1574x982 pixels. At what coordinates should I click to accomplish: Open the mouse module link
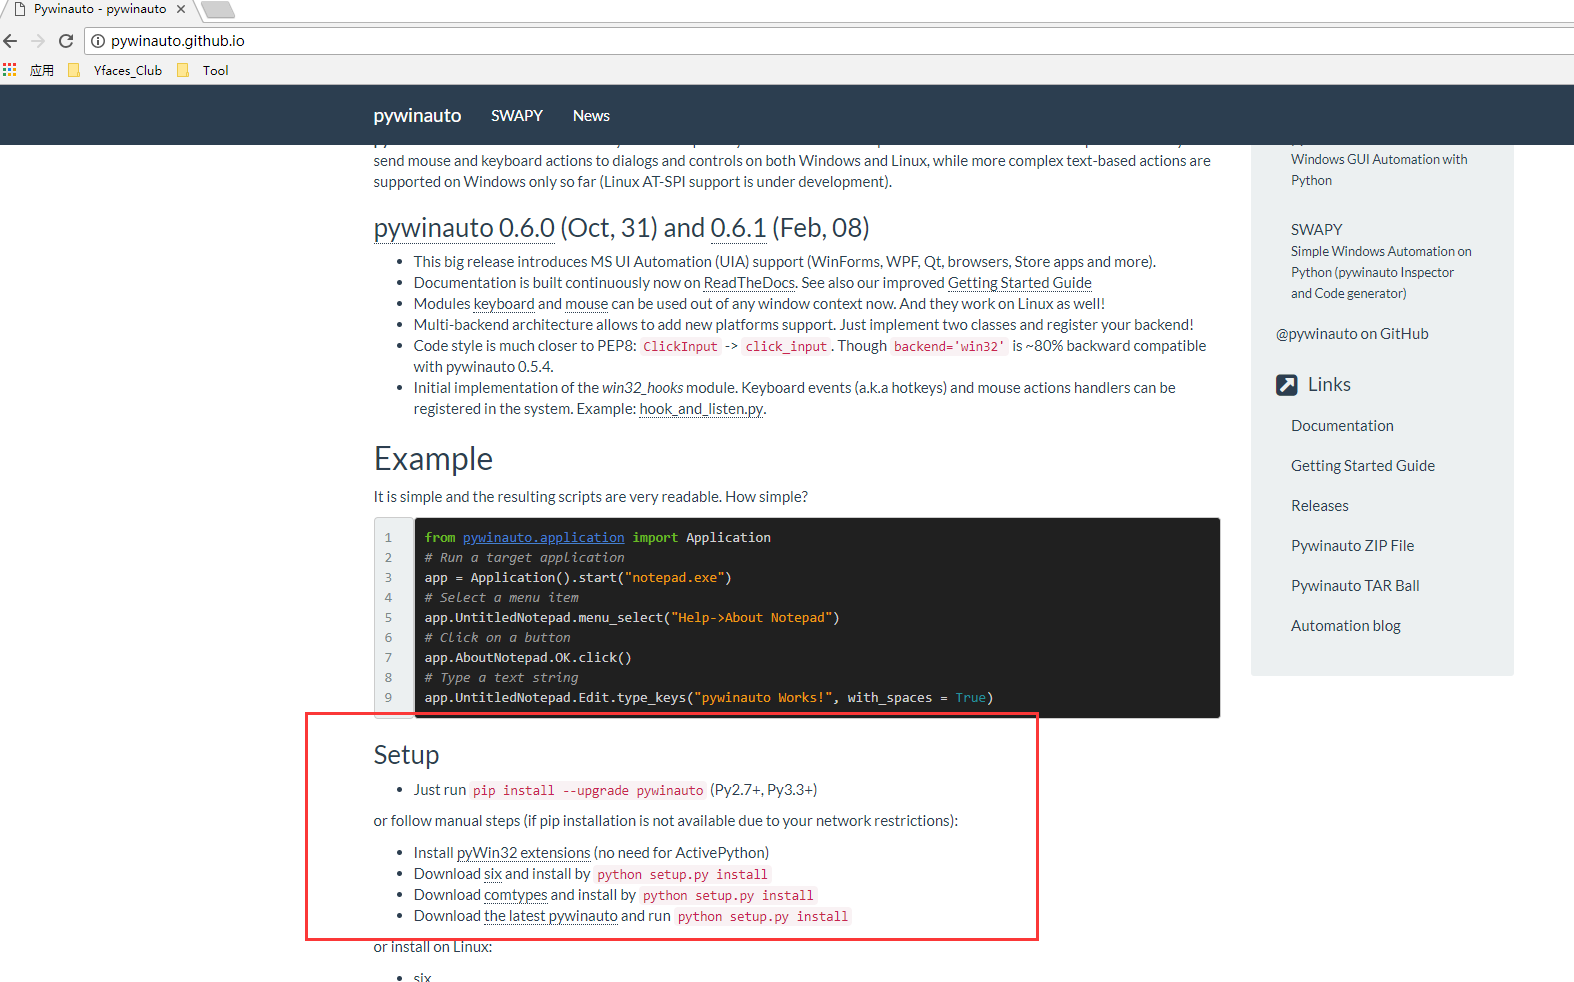587,304
